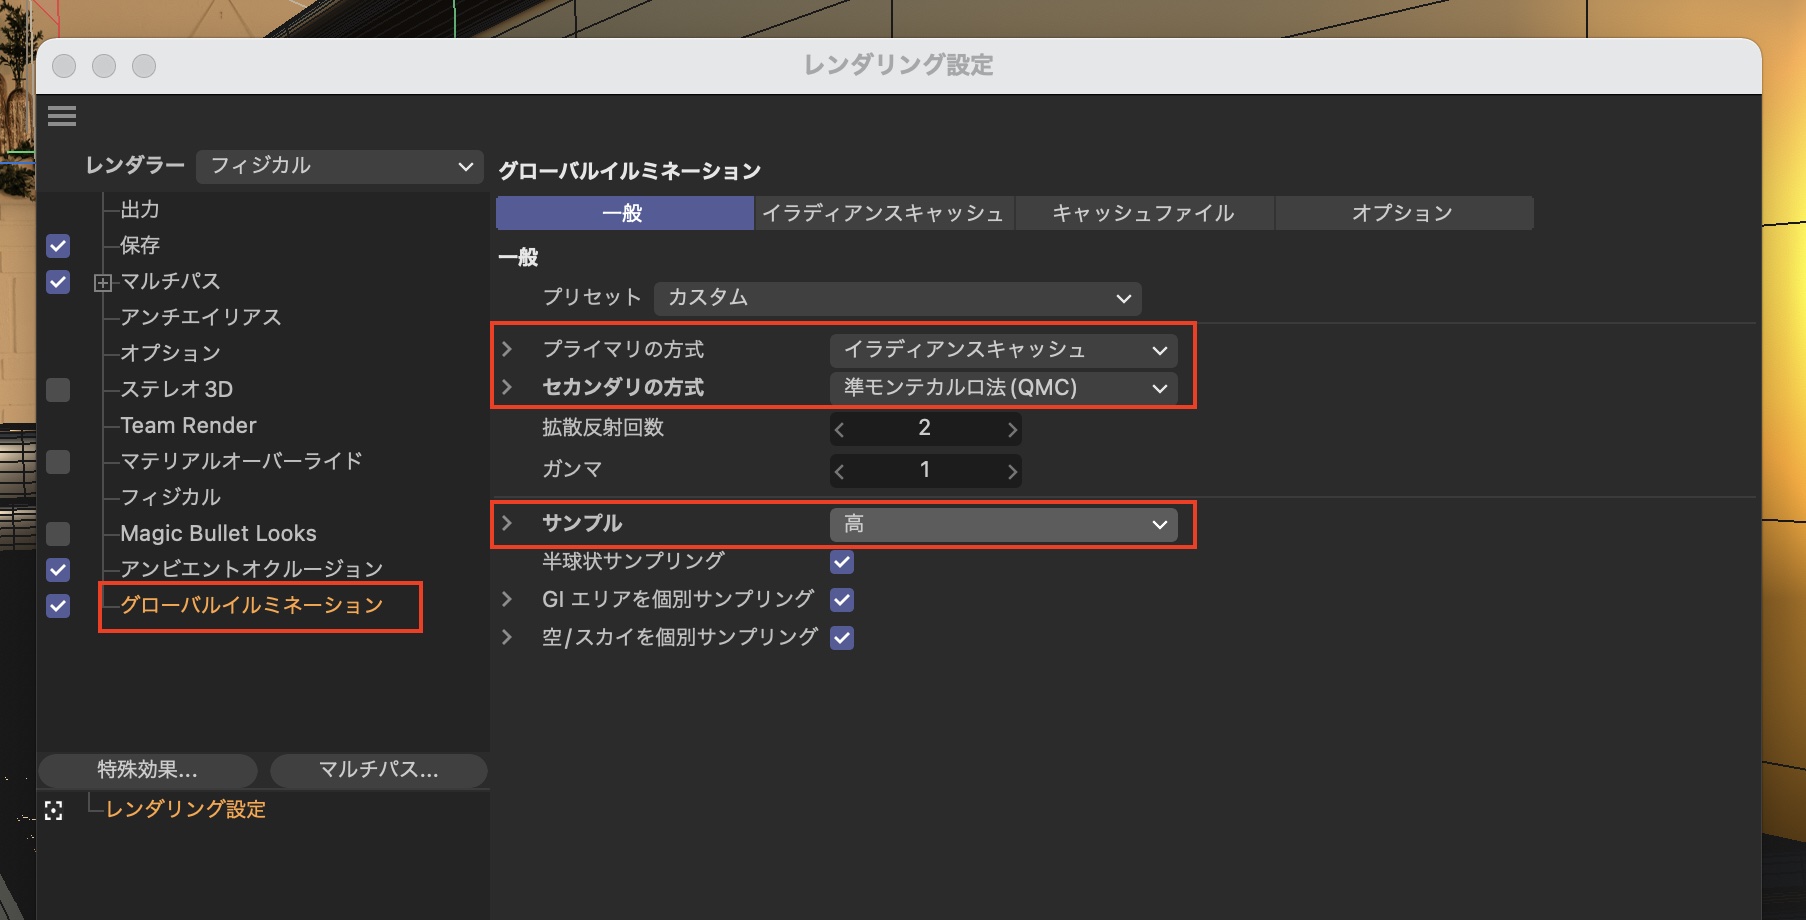Open セカンダリの方式 dropdown
The width and height of the screenshot is (1806, 920).
pyautogui.click(x=1003, y=388)
